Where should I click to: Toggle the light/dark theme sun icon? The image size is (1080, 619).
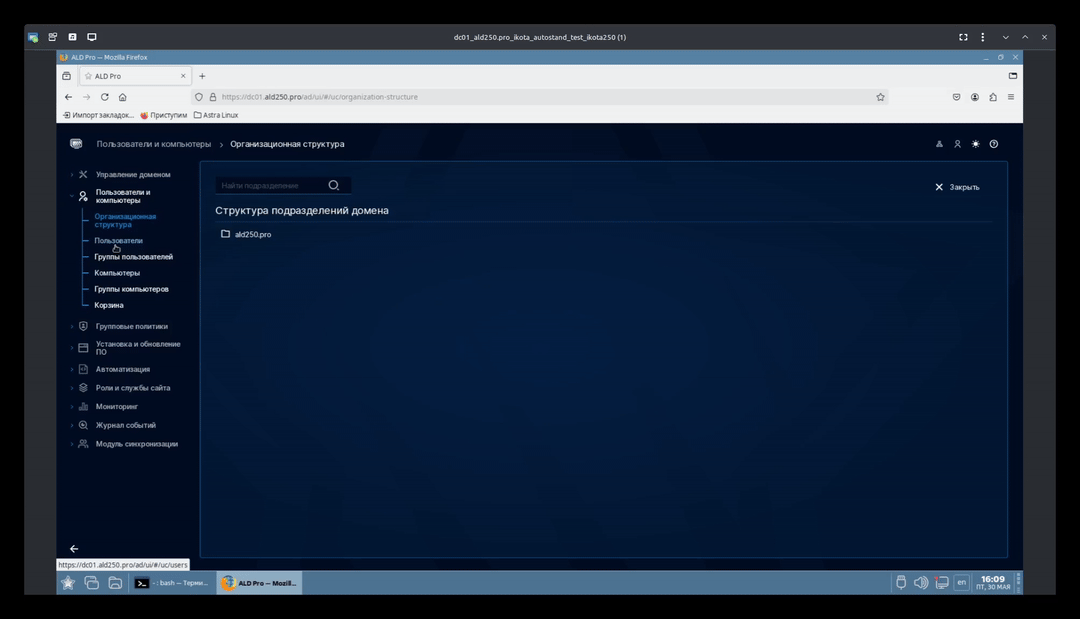pos(976,144)
